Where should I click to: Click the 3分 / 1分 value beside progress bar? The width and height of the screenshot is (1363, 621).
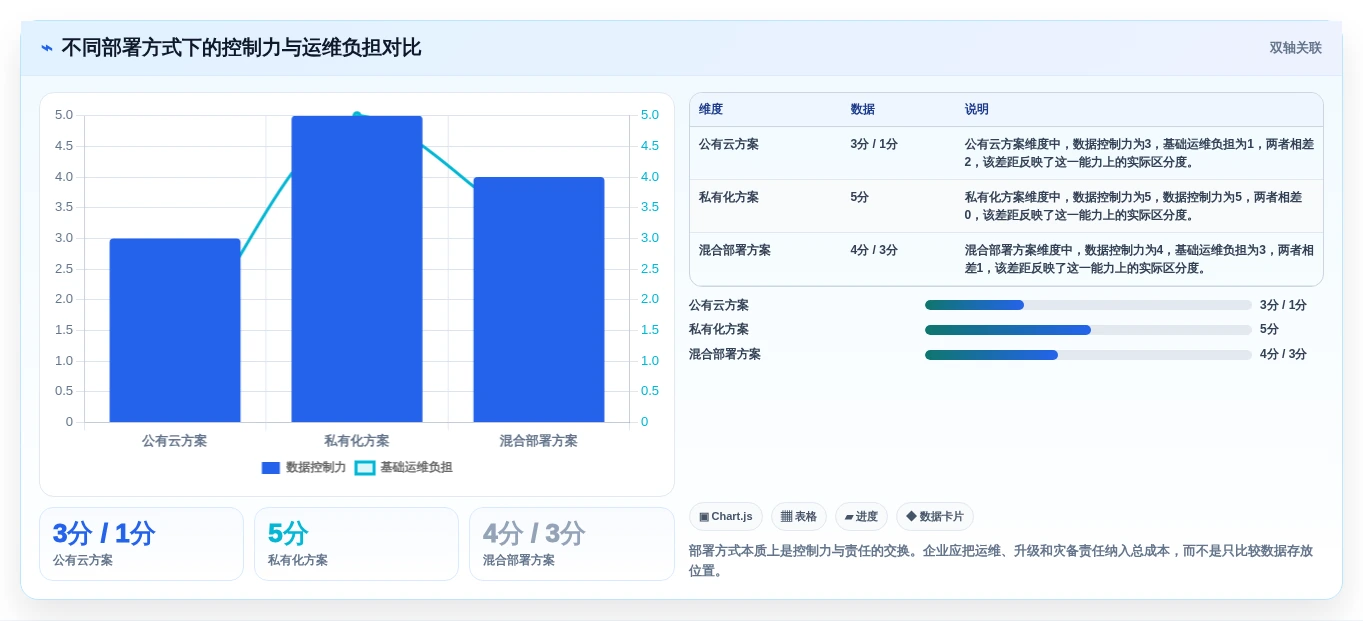click(x=1283, y=305)
